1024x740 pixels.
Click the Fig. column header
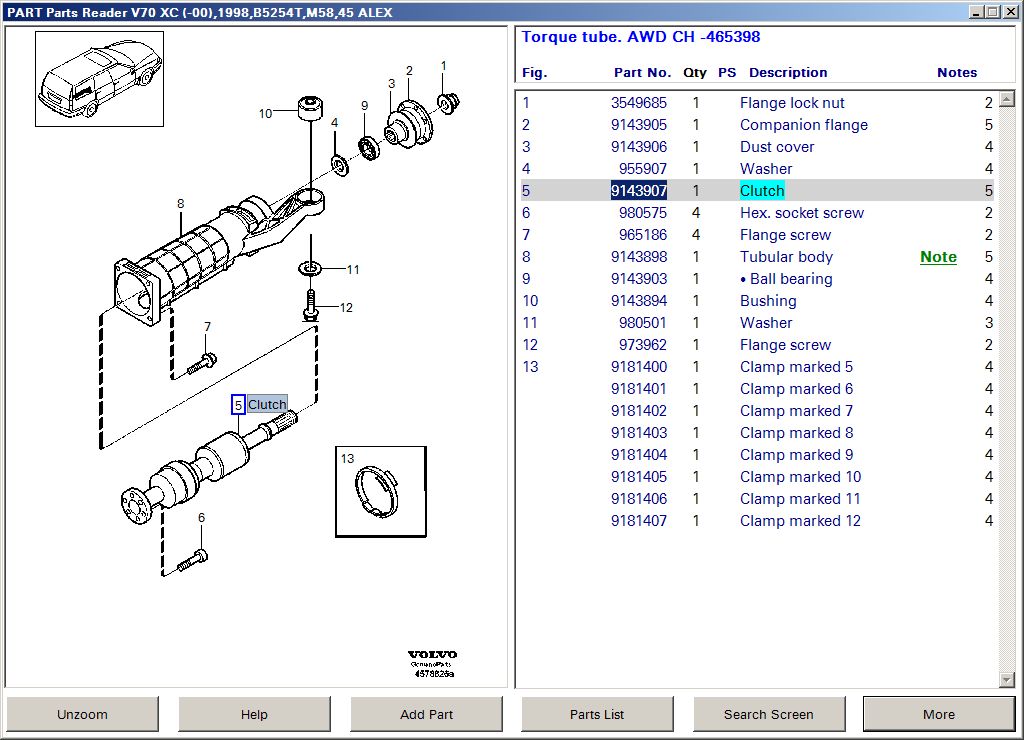(x=534, y=72)
